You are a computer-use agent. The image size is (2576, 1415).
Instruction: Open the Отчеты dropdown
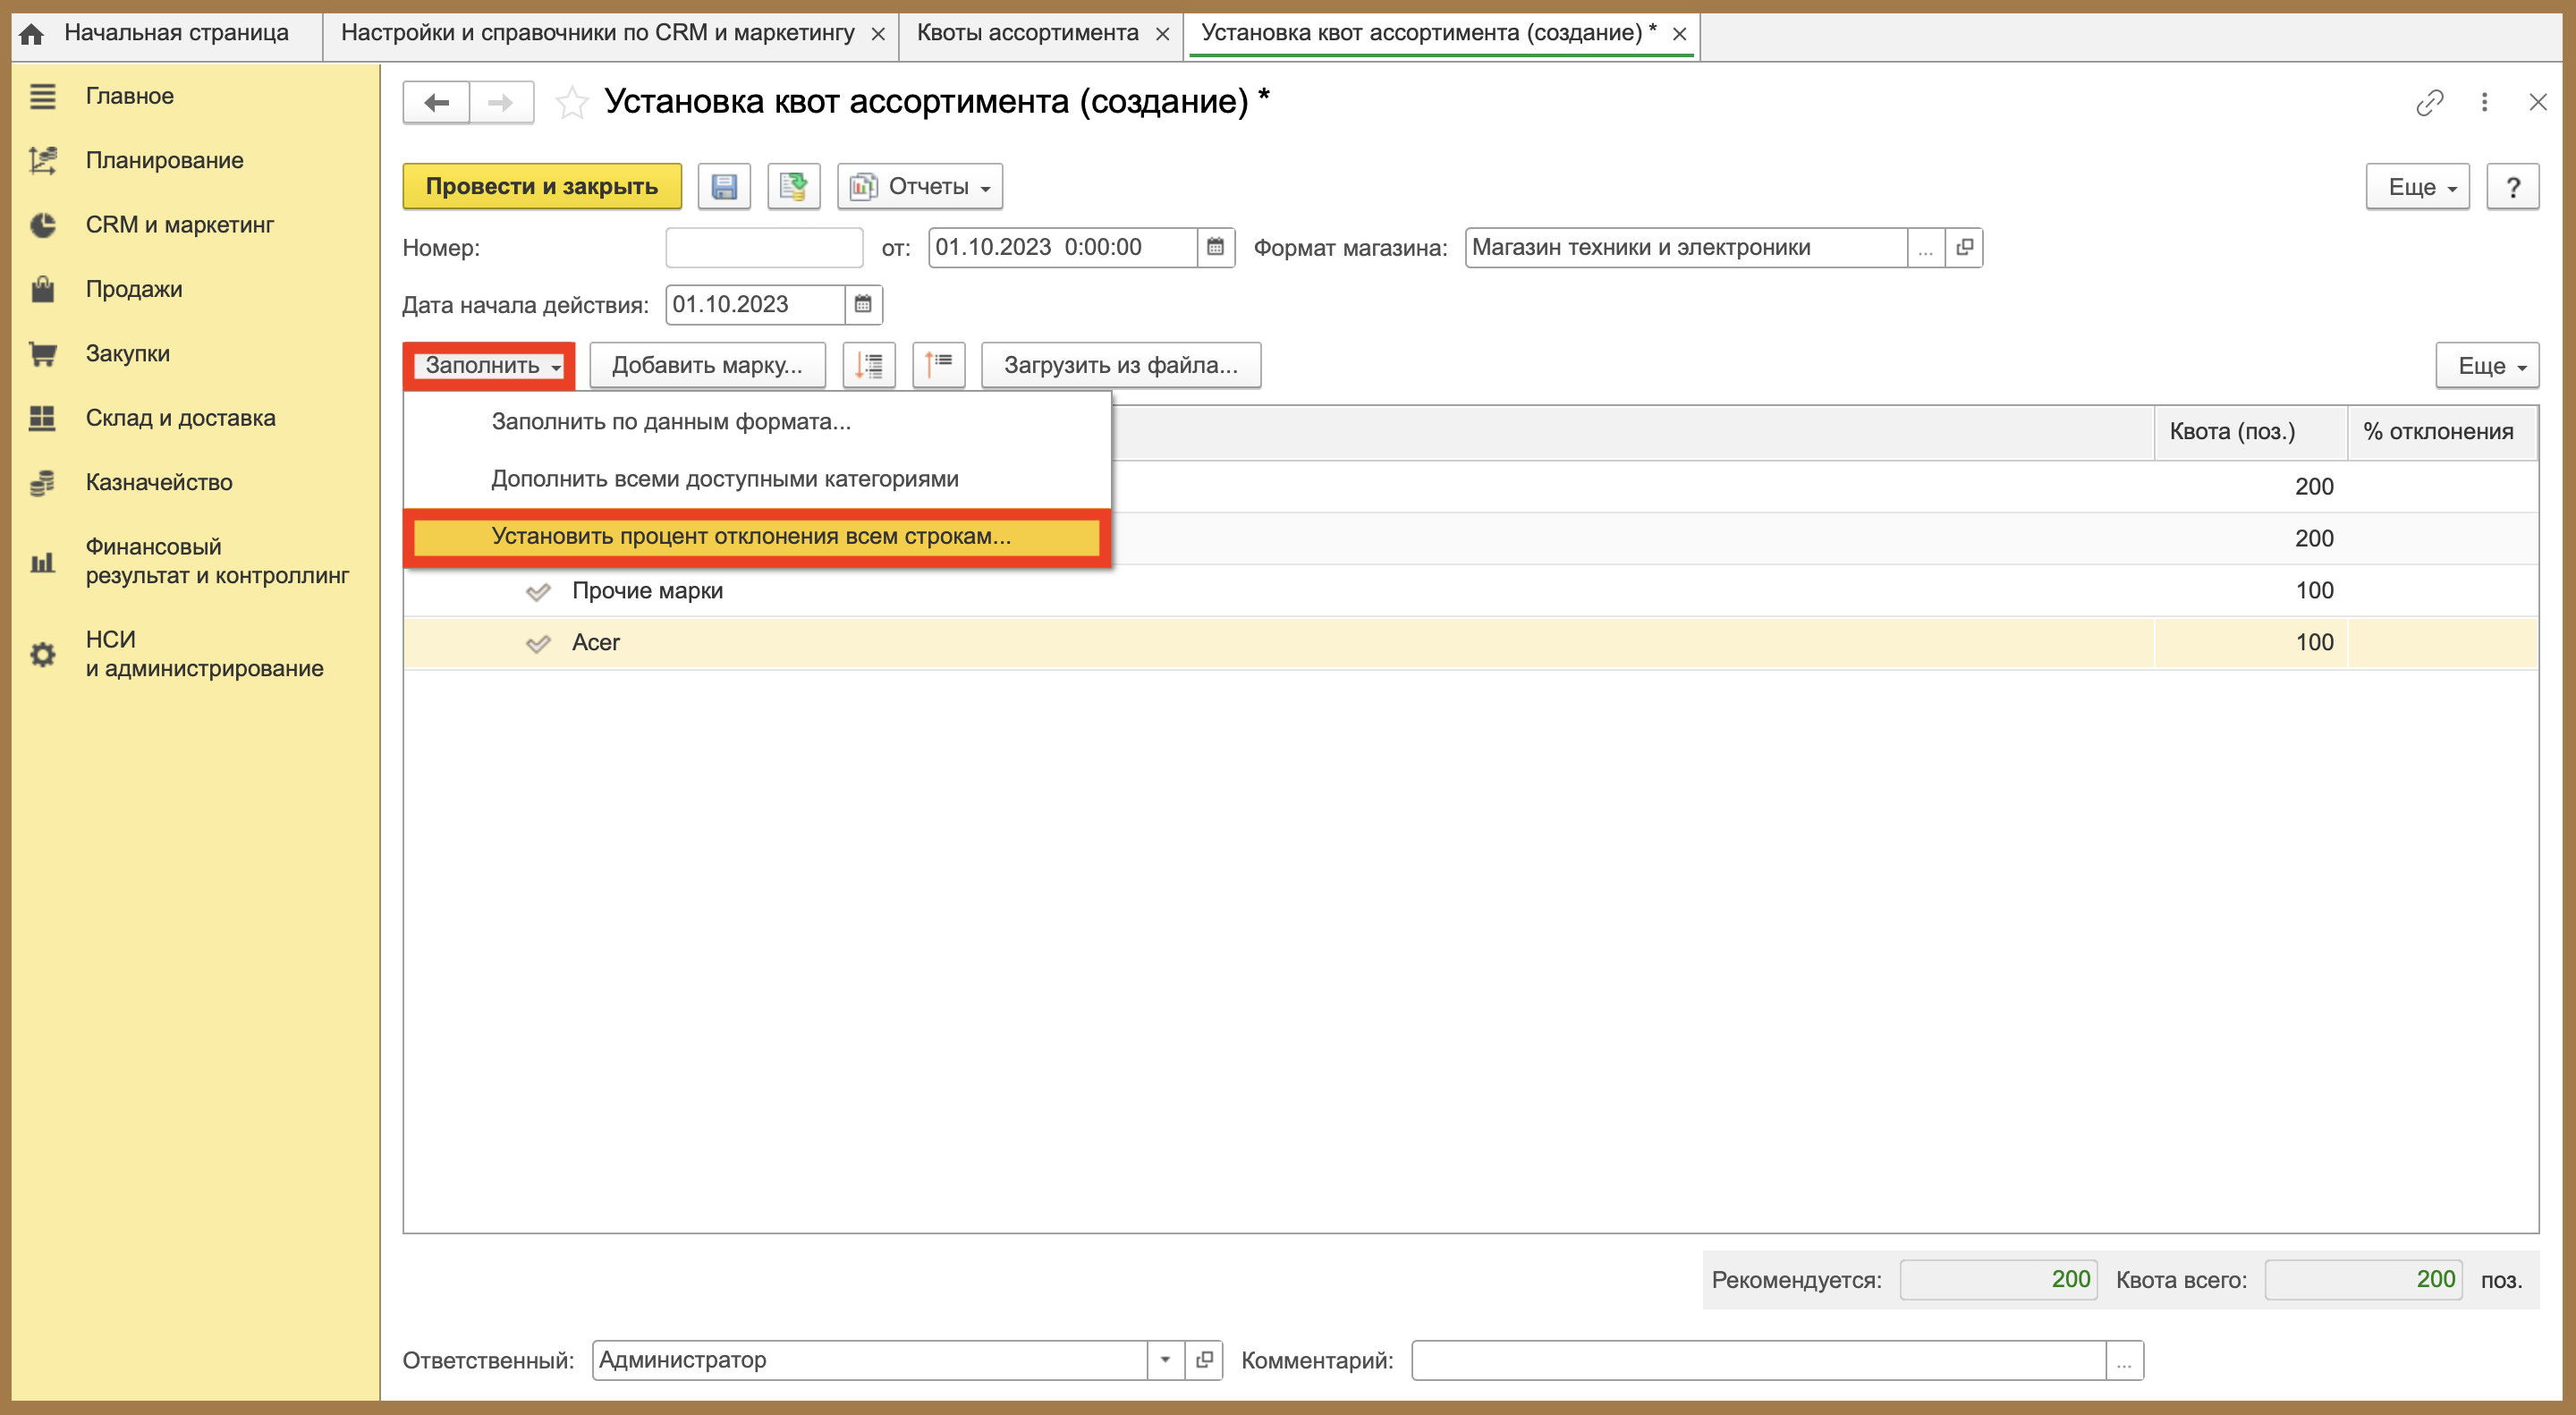click(x=920, y=187)
